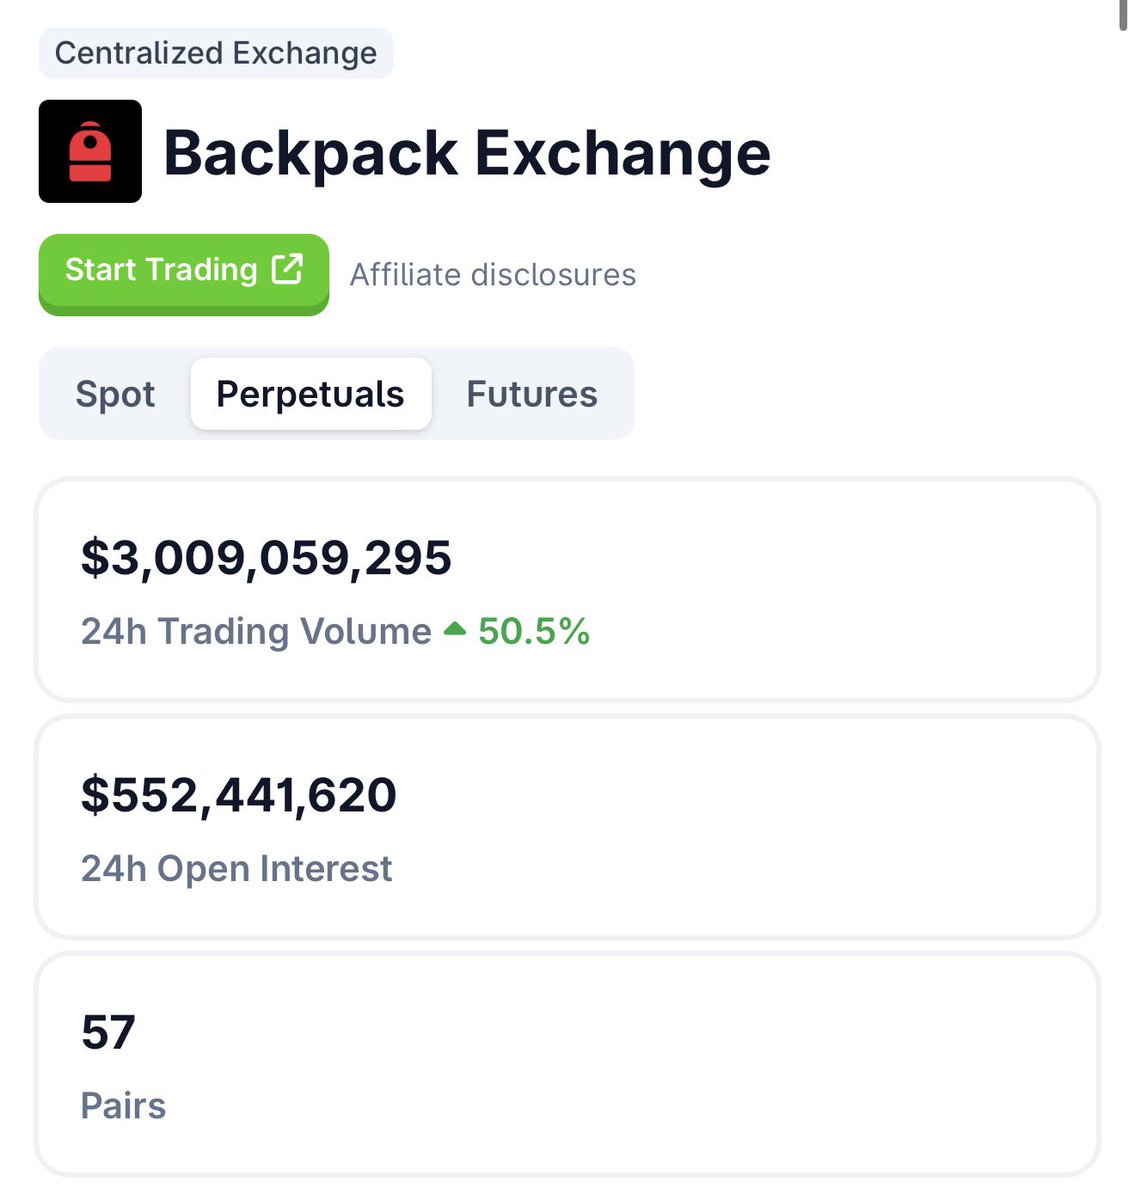Click the green up arrow beside 50.5%
This screenshot has height=1200, width=1135.
(x=455, y=629)
